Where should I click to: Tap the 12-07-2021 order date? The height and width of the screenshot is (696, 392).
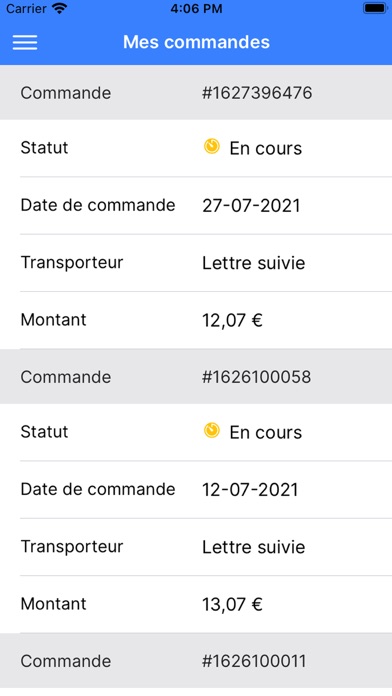[x=250, y=490]
